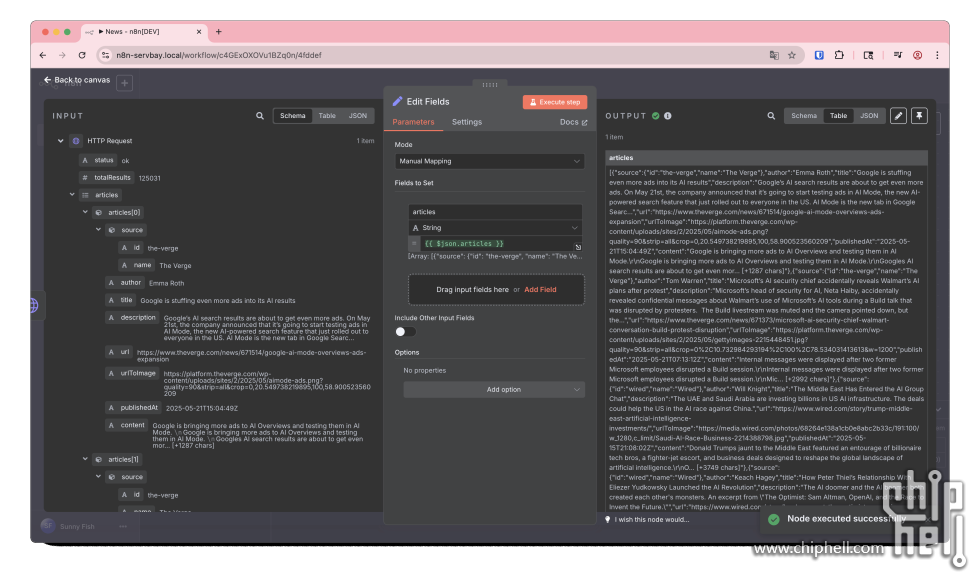The height and width of the screenshot is (583, 980).
Task: Click the drag handle atop Edit Fields
Action: [490, 84]
